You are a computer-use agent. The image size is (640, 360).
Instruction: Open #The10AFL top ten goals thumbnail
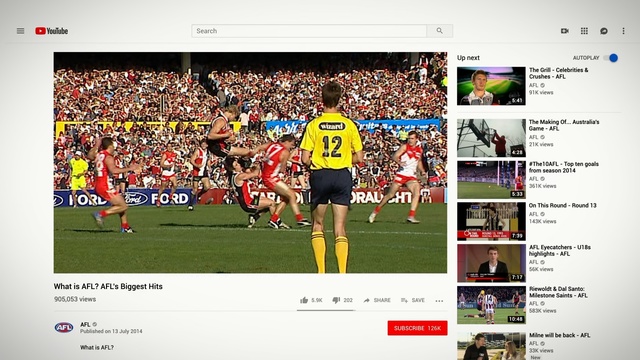click(491, 180)
